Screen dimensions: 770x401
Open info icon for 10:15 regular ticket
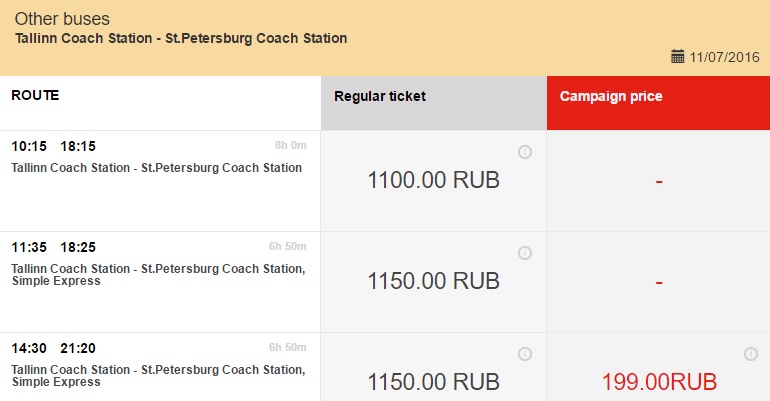(525, 152)
